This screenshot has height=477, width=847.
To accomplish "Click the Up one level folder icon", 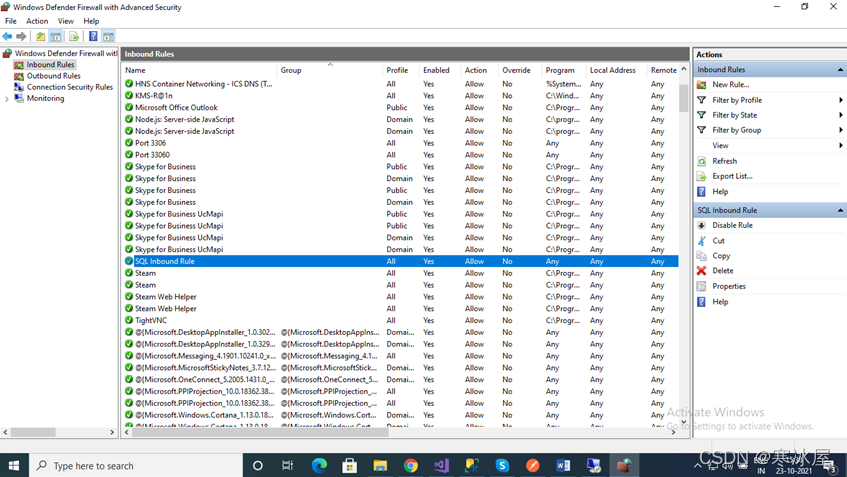I will point(41,37).
